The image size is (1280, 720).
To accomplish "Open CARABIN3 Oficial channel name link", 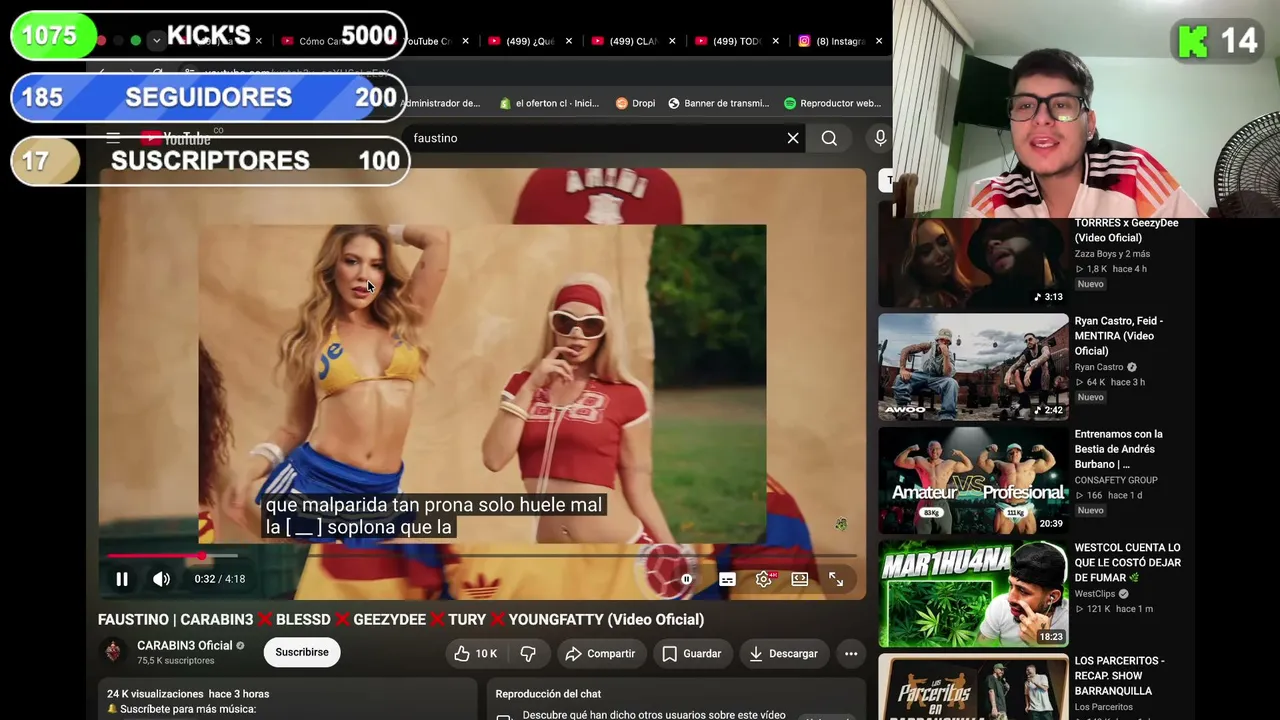I will (185, 646).
